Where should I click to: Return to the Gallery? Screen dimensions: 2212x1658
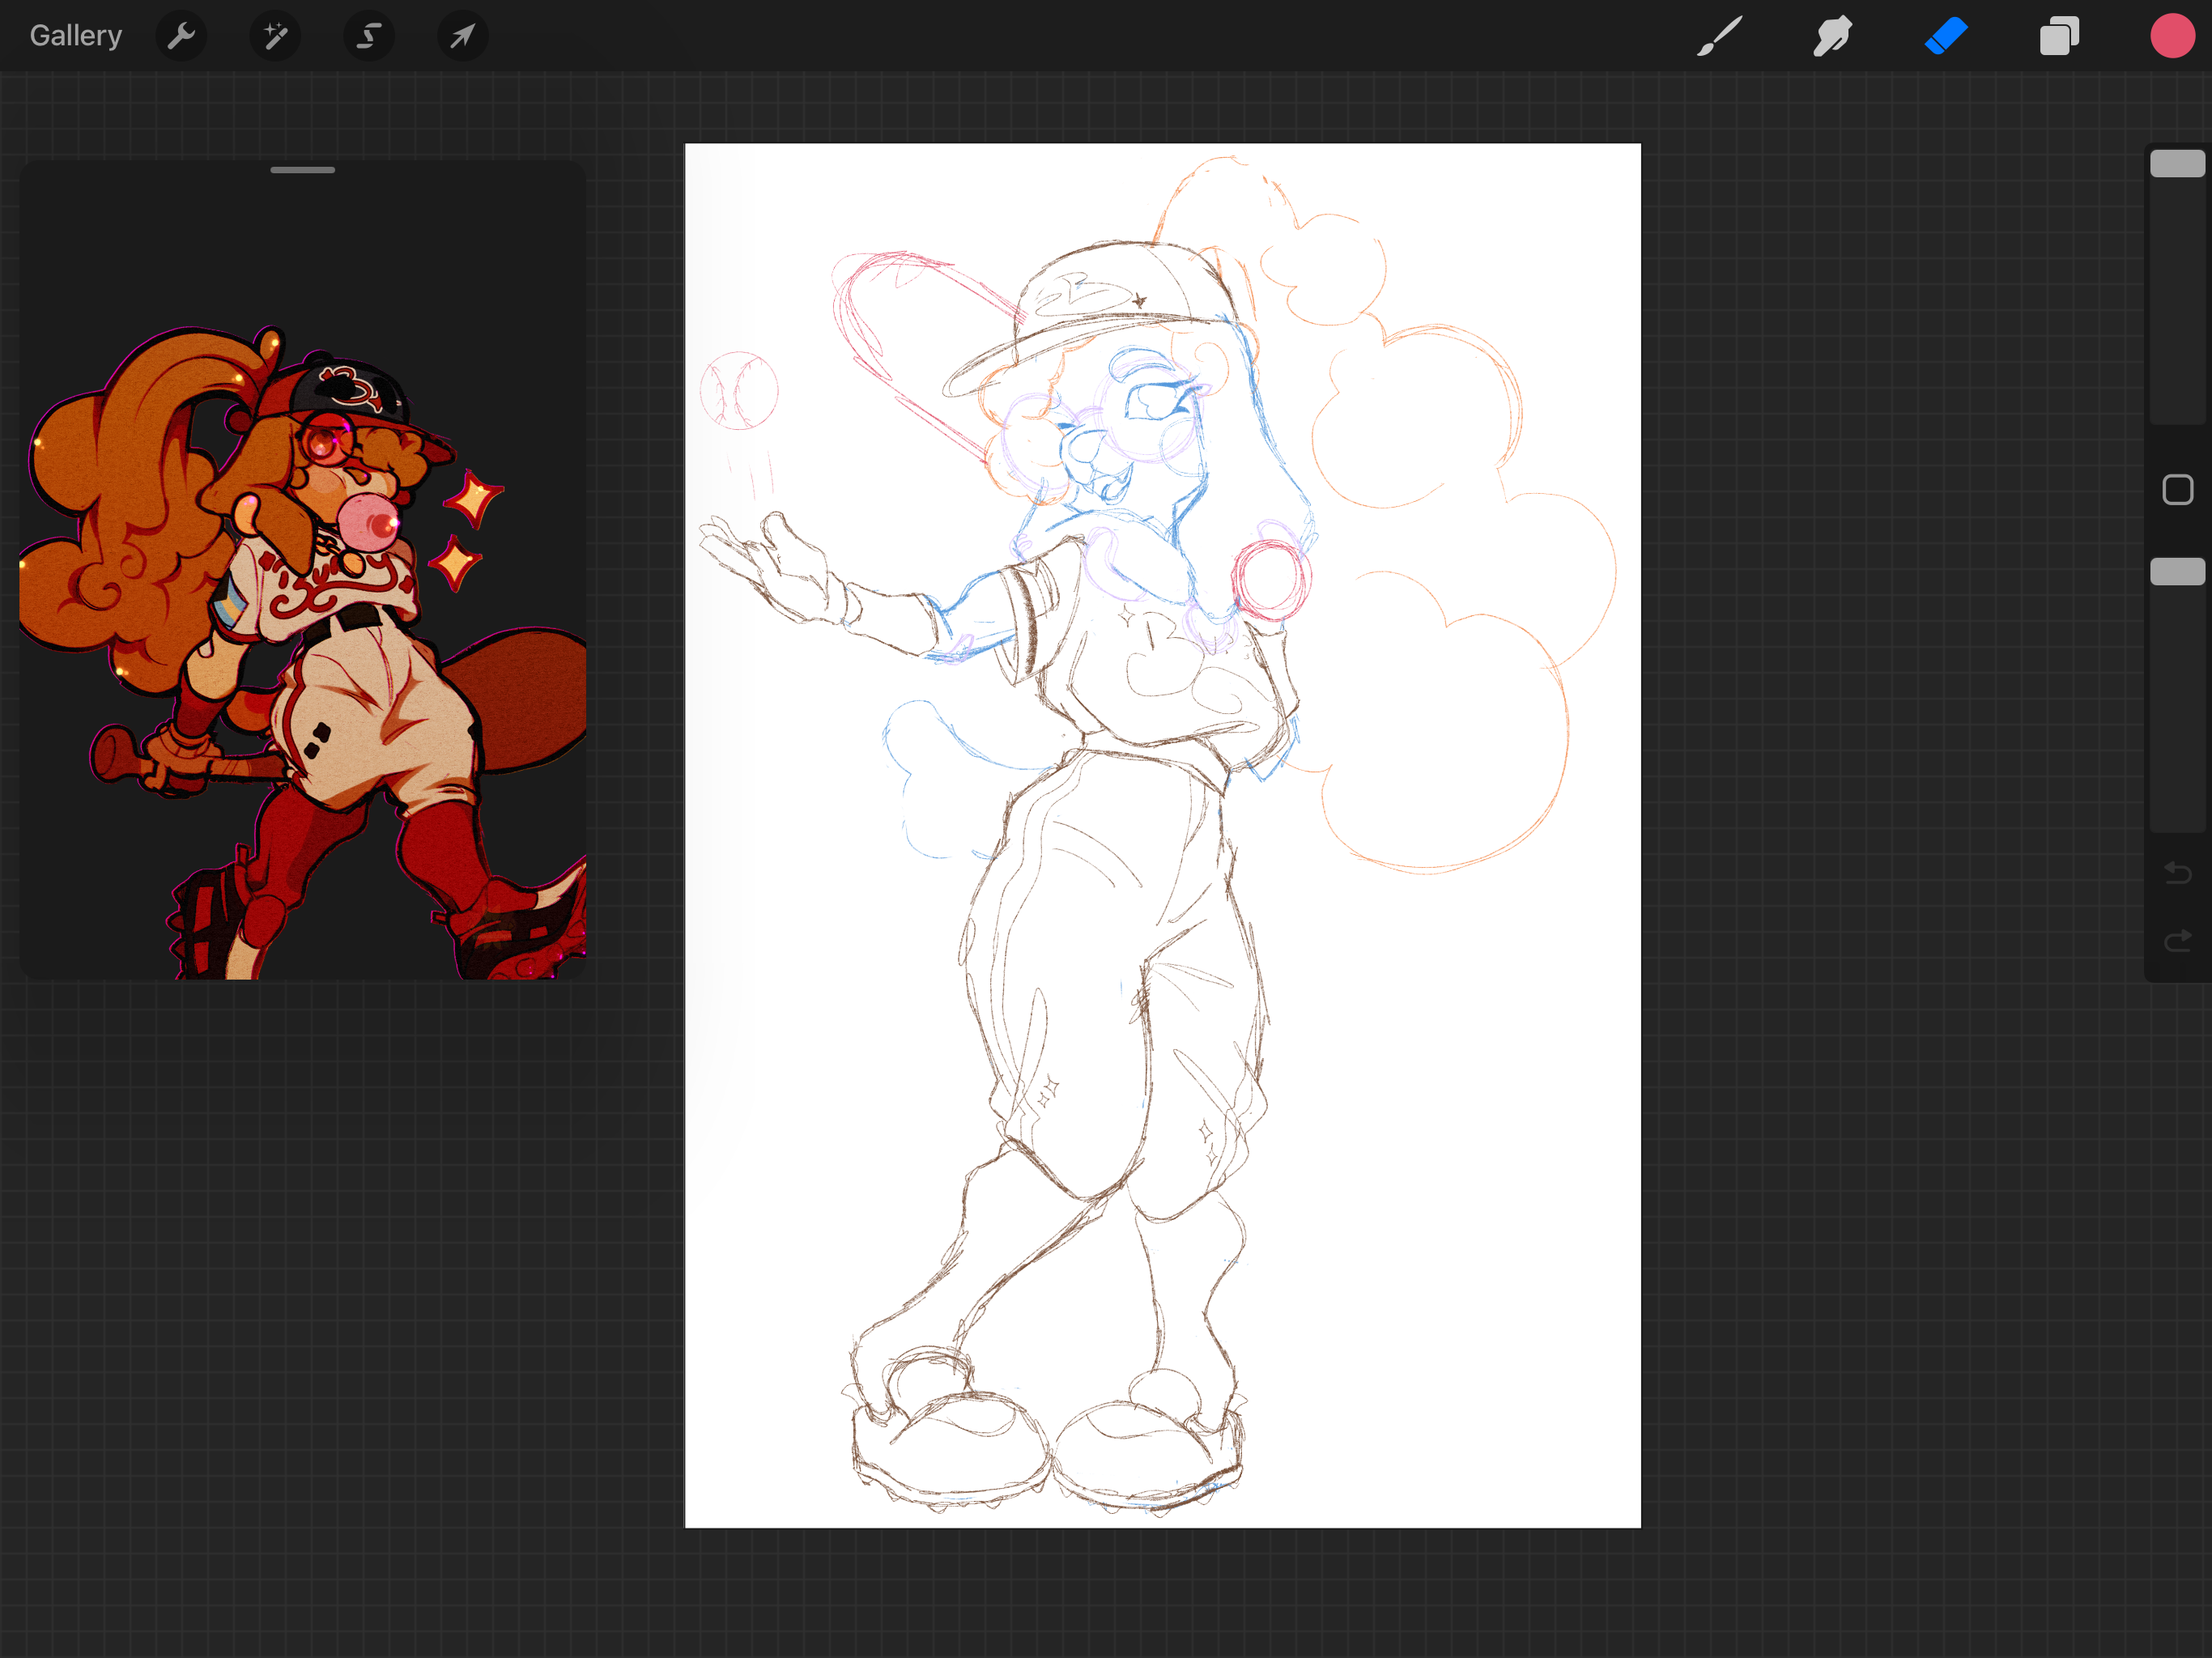pyautogui.click(x=76, y=36)
